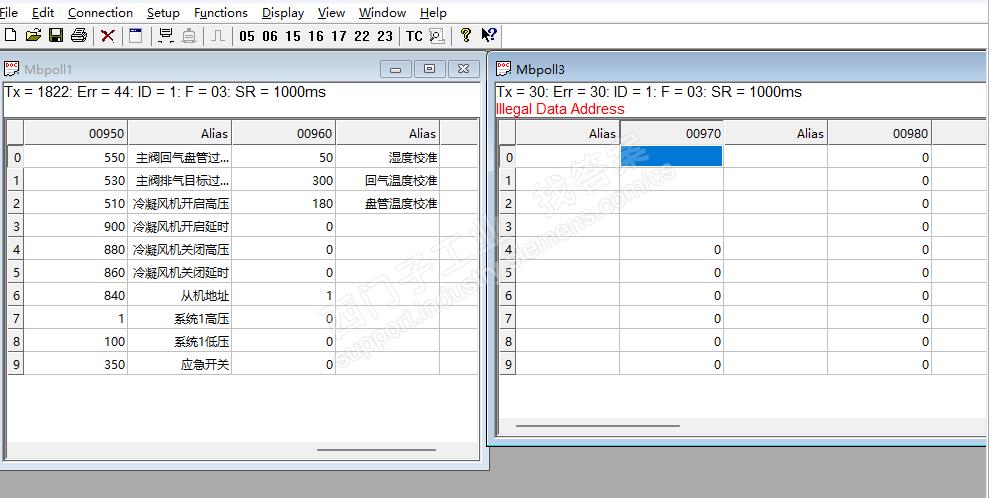Click row header 6 in Mbpoll3
989x498 pixels.
click(508, 295)
